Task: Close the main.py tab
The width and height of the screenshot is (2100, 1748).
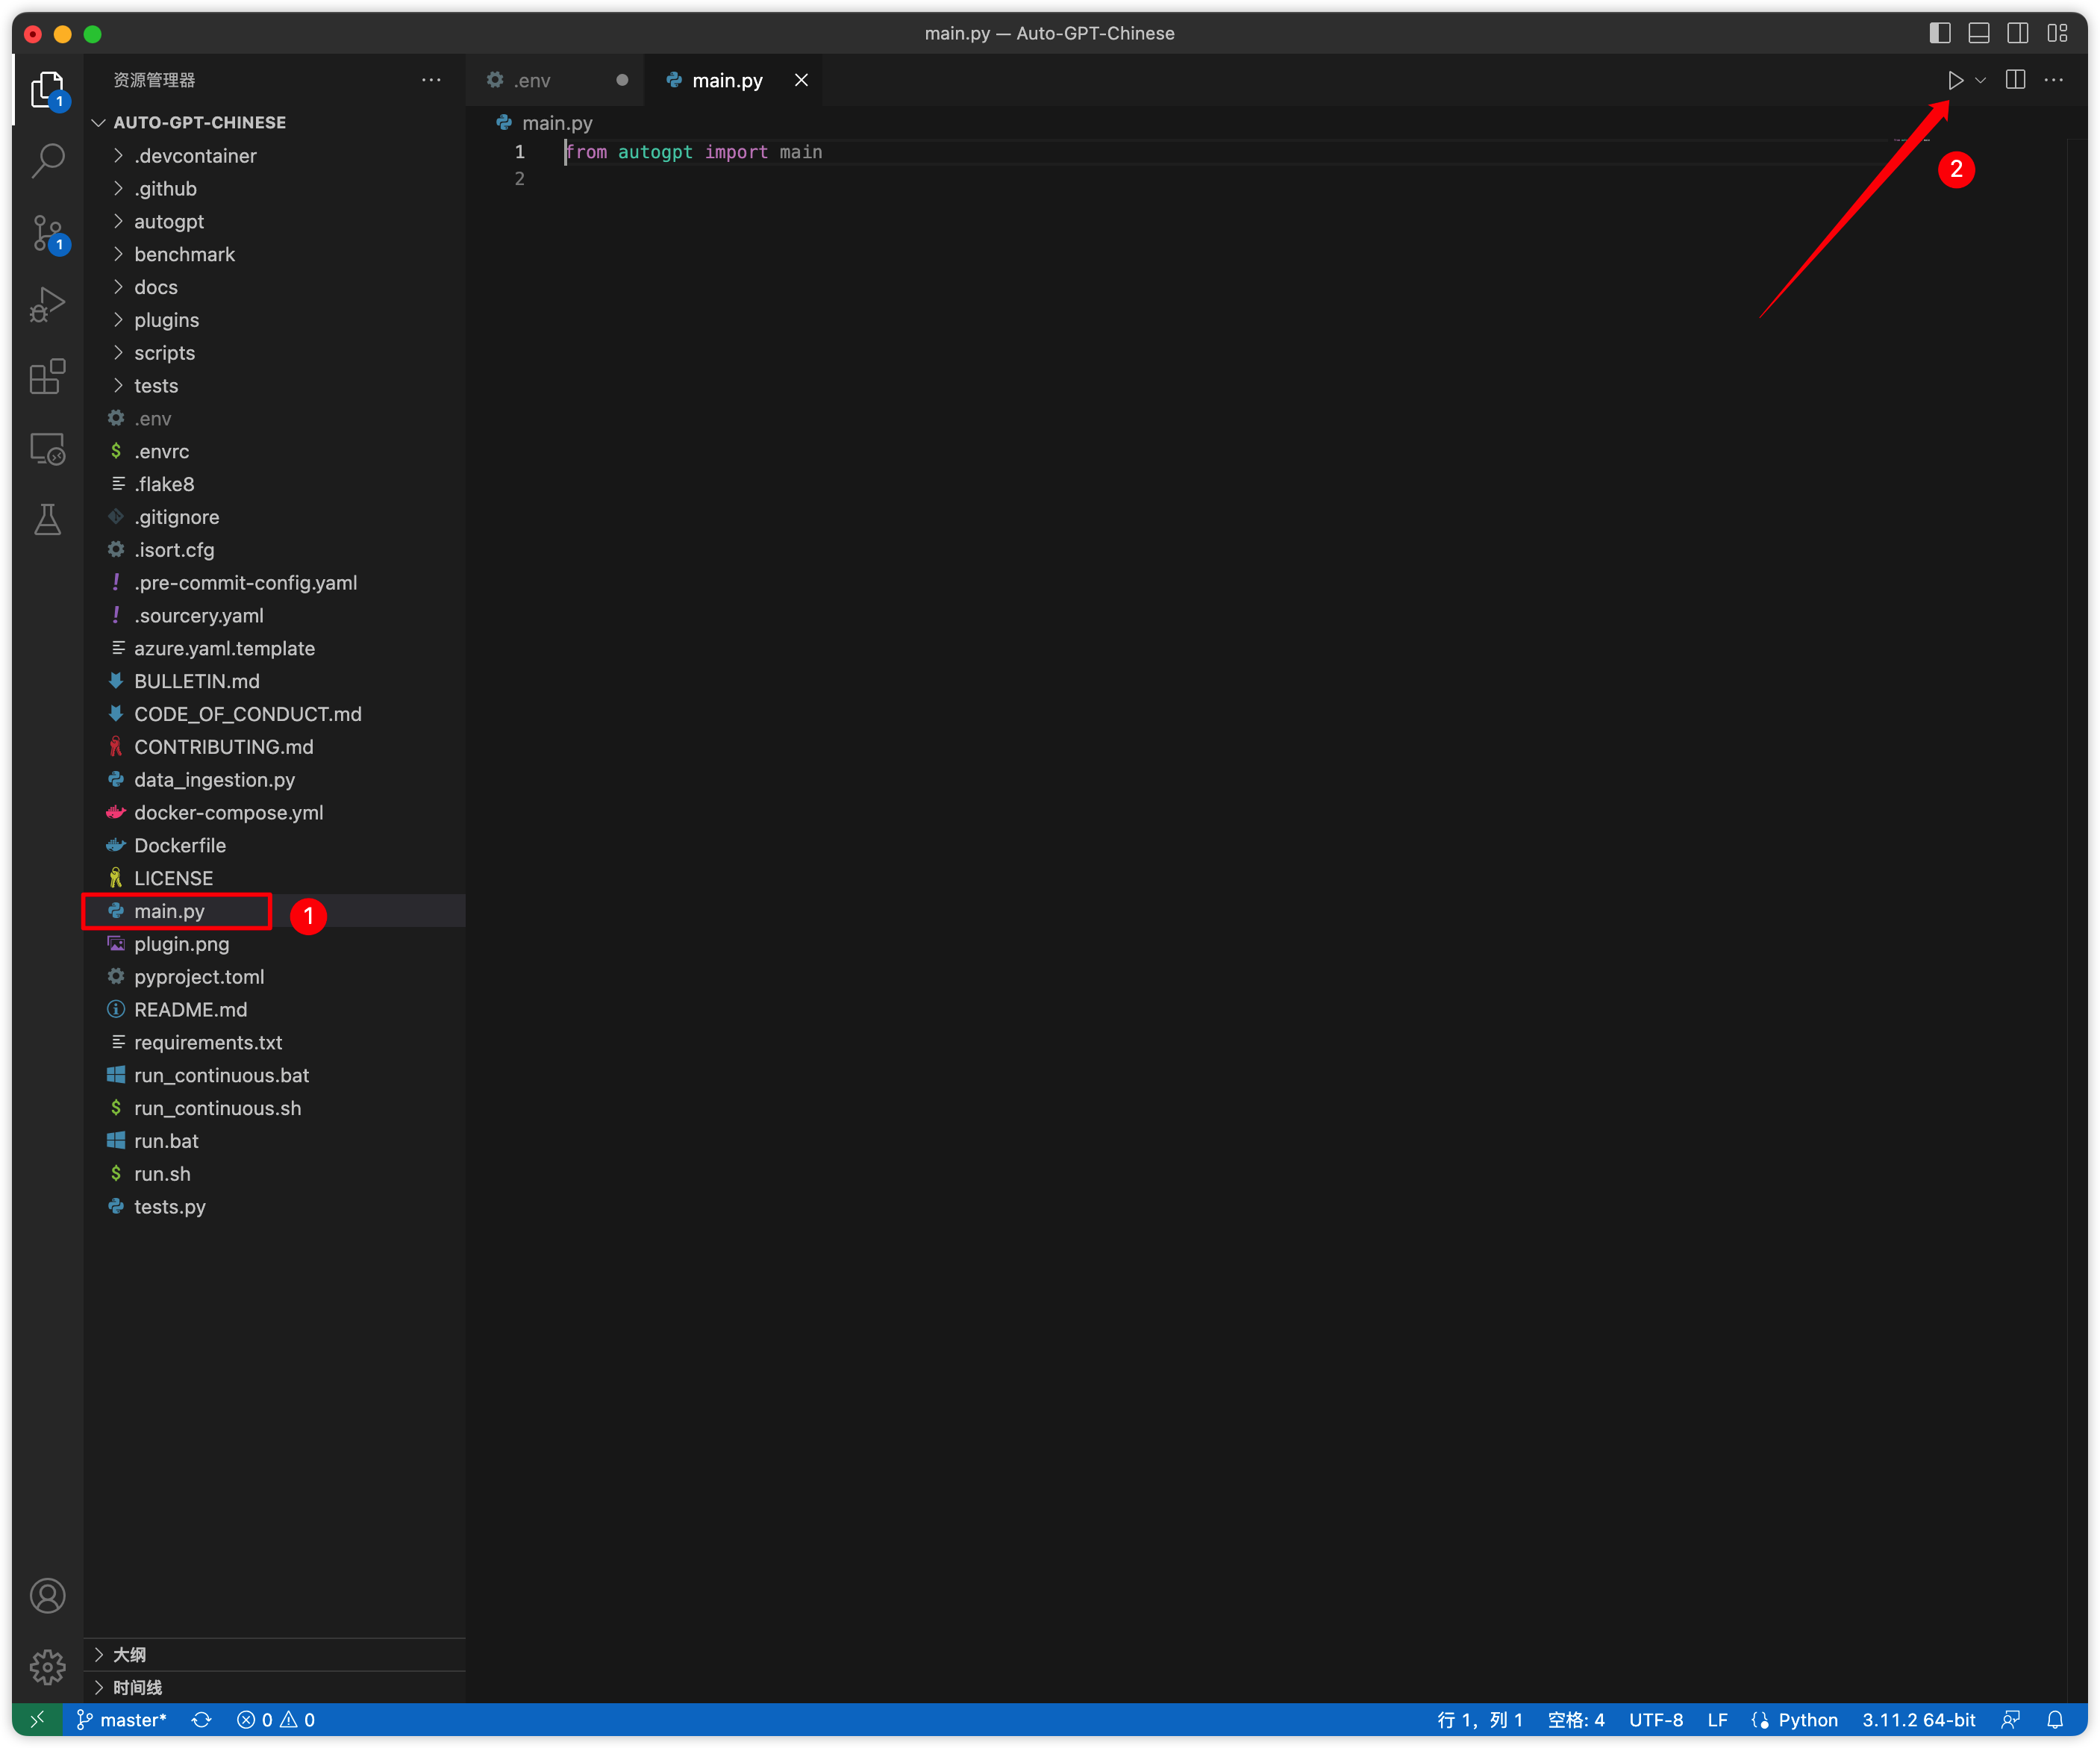Action: click(x=801, y=80)
